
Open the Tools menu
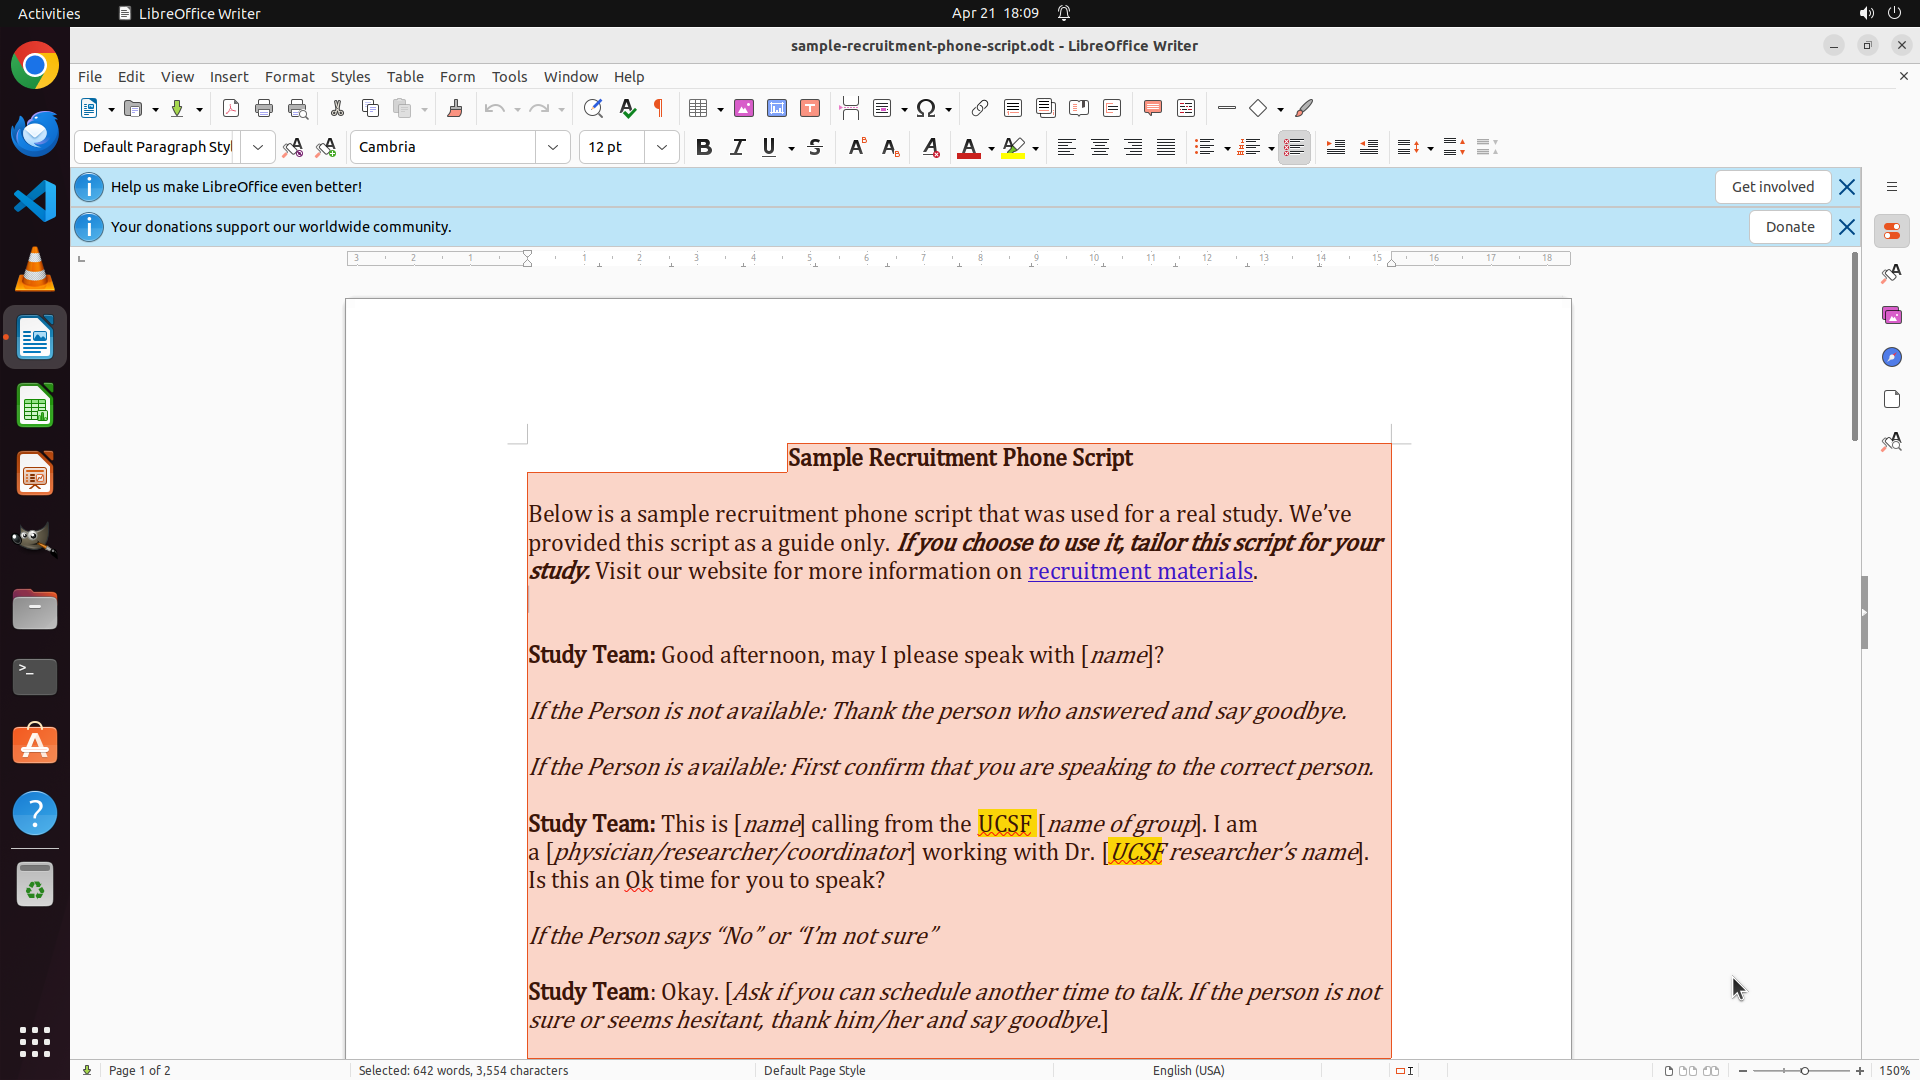509,77
